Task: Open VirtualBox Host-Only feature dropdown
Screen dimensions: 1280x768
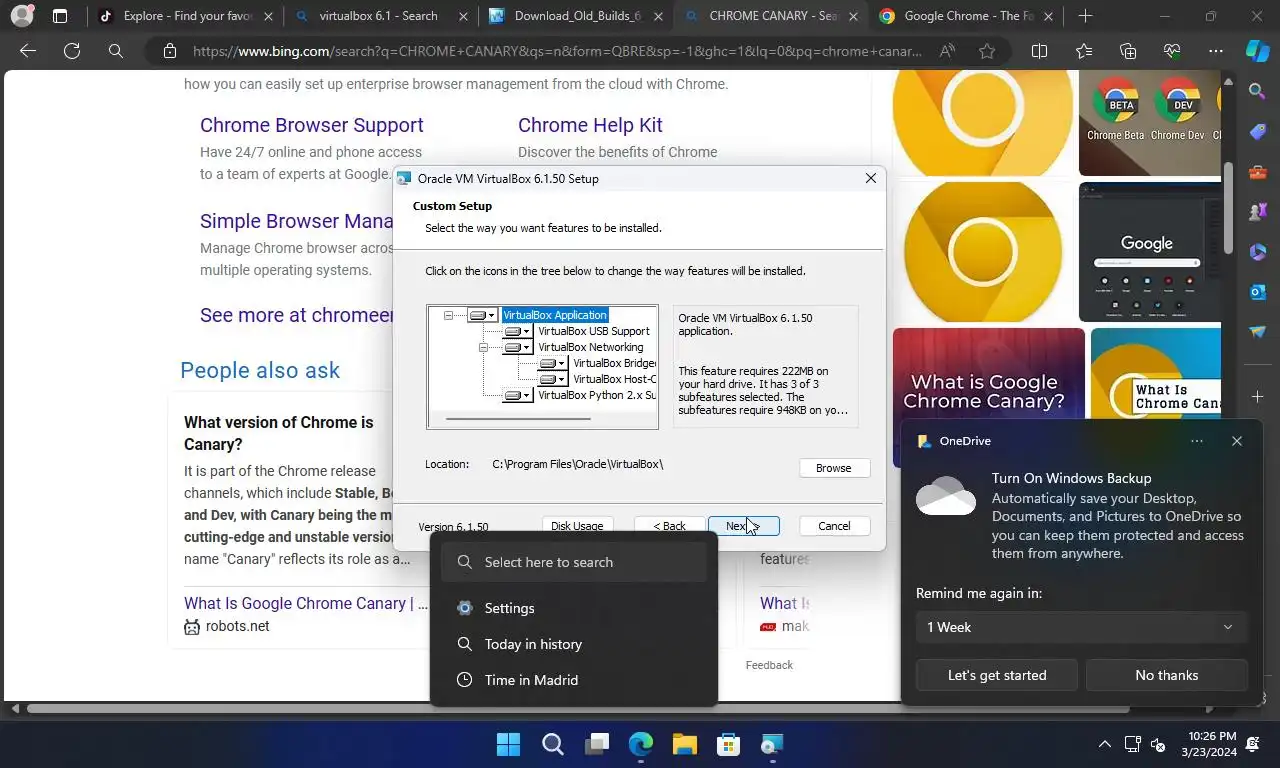Action: (553, 379)
